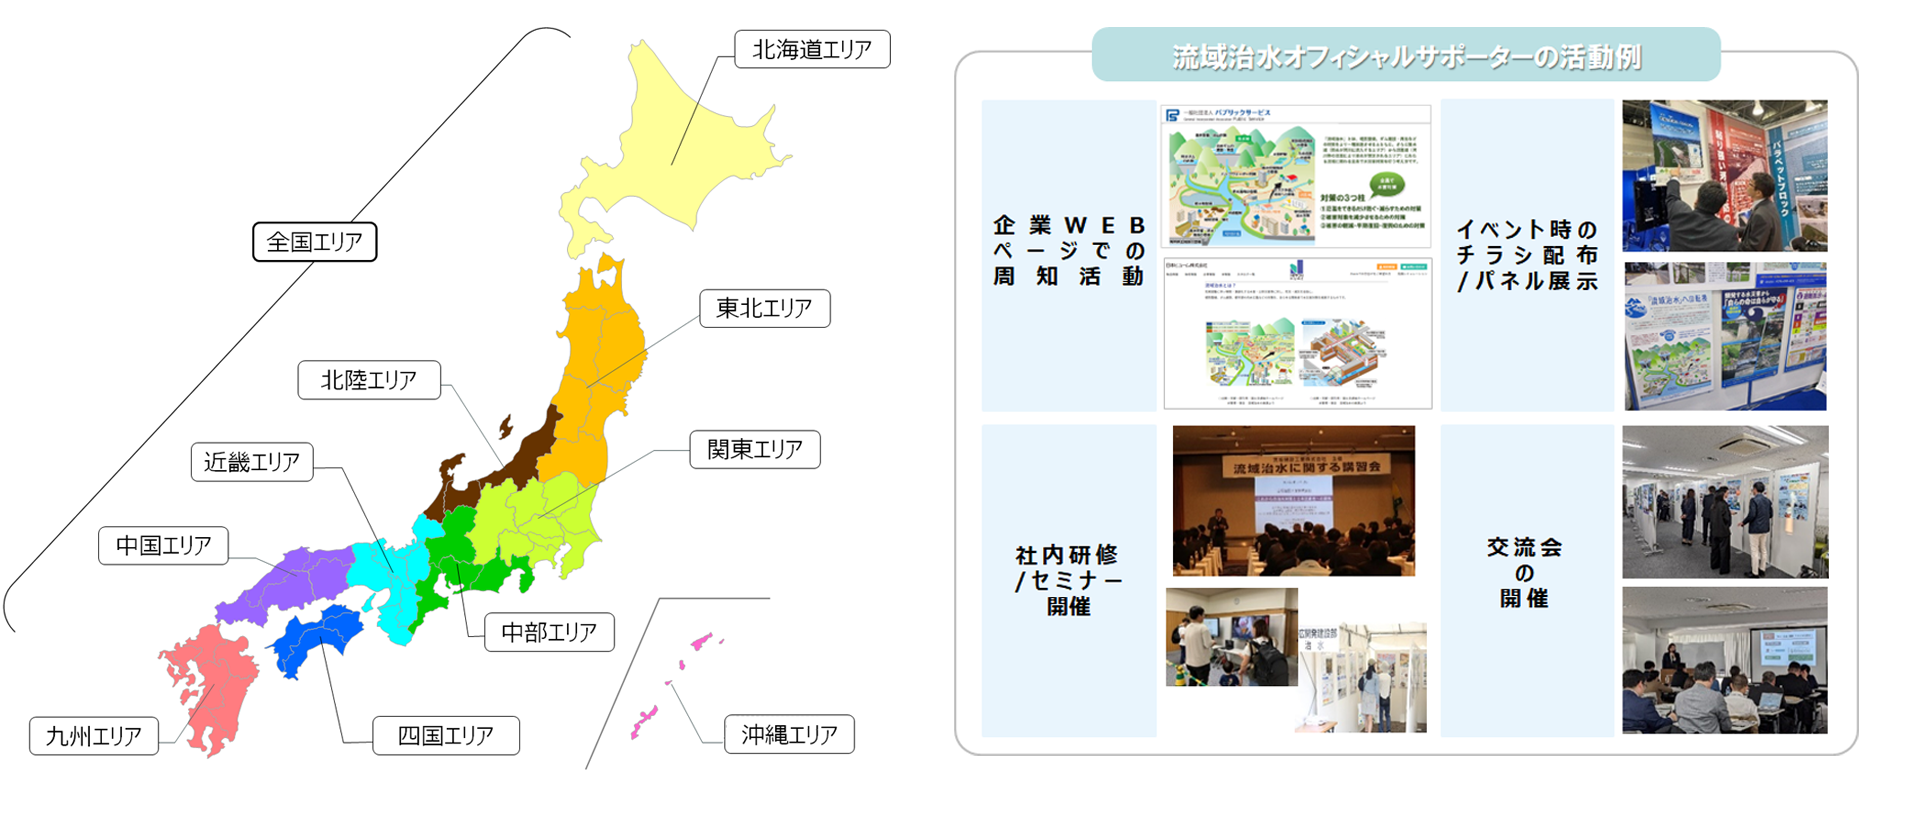
Task: Click the 北海道エリア label
Action: 812,49
